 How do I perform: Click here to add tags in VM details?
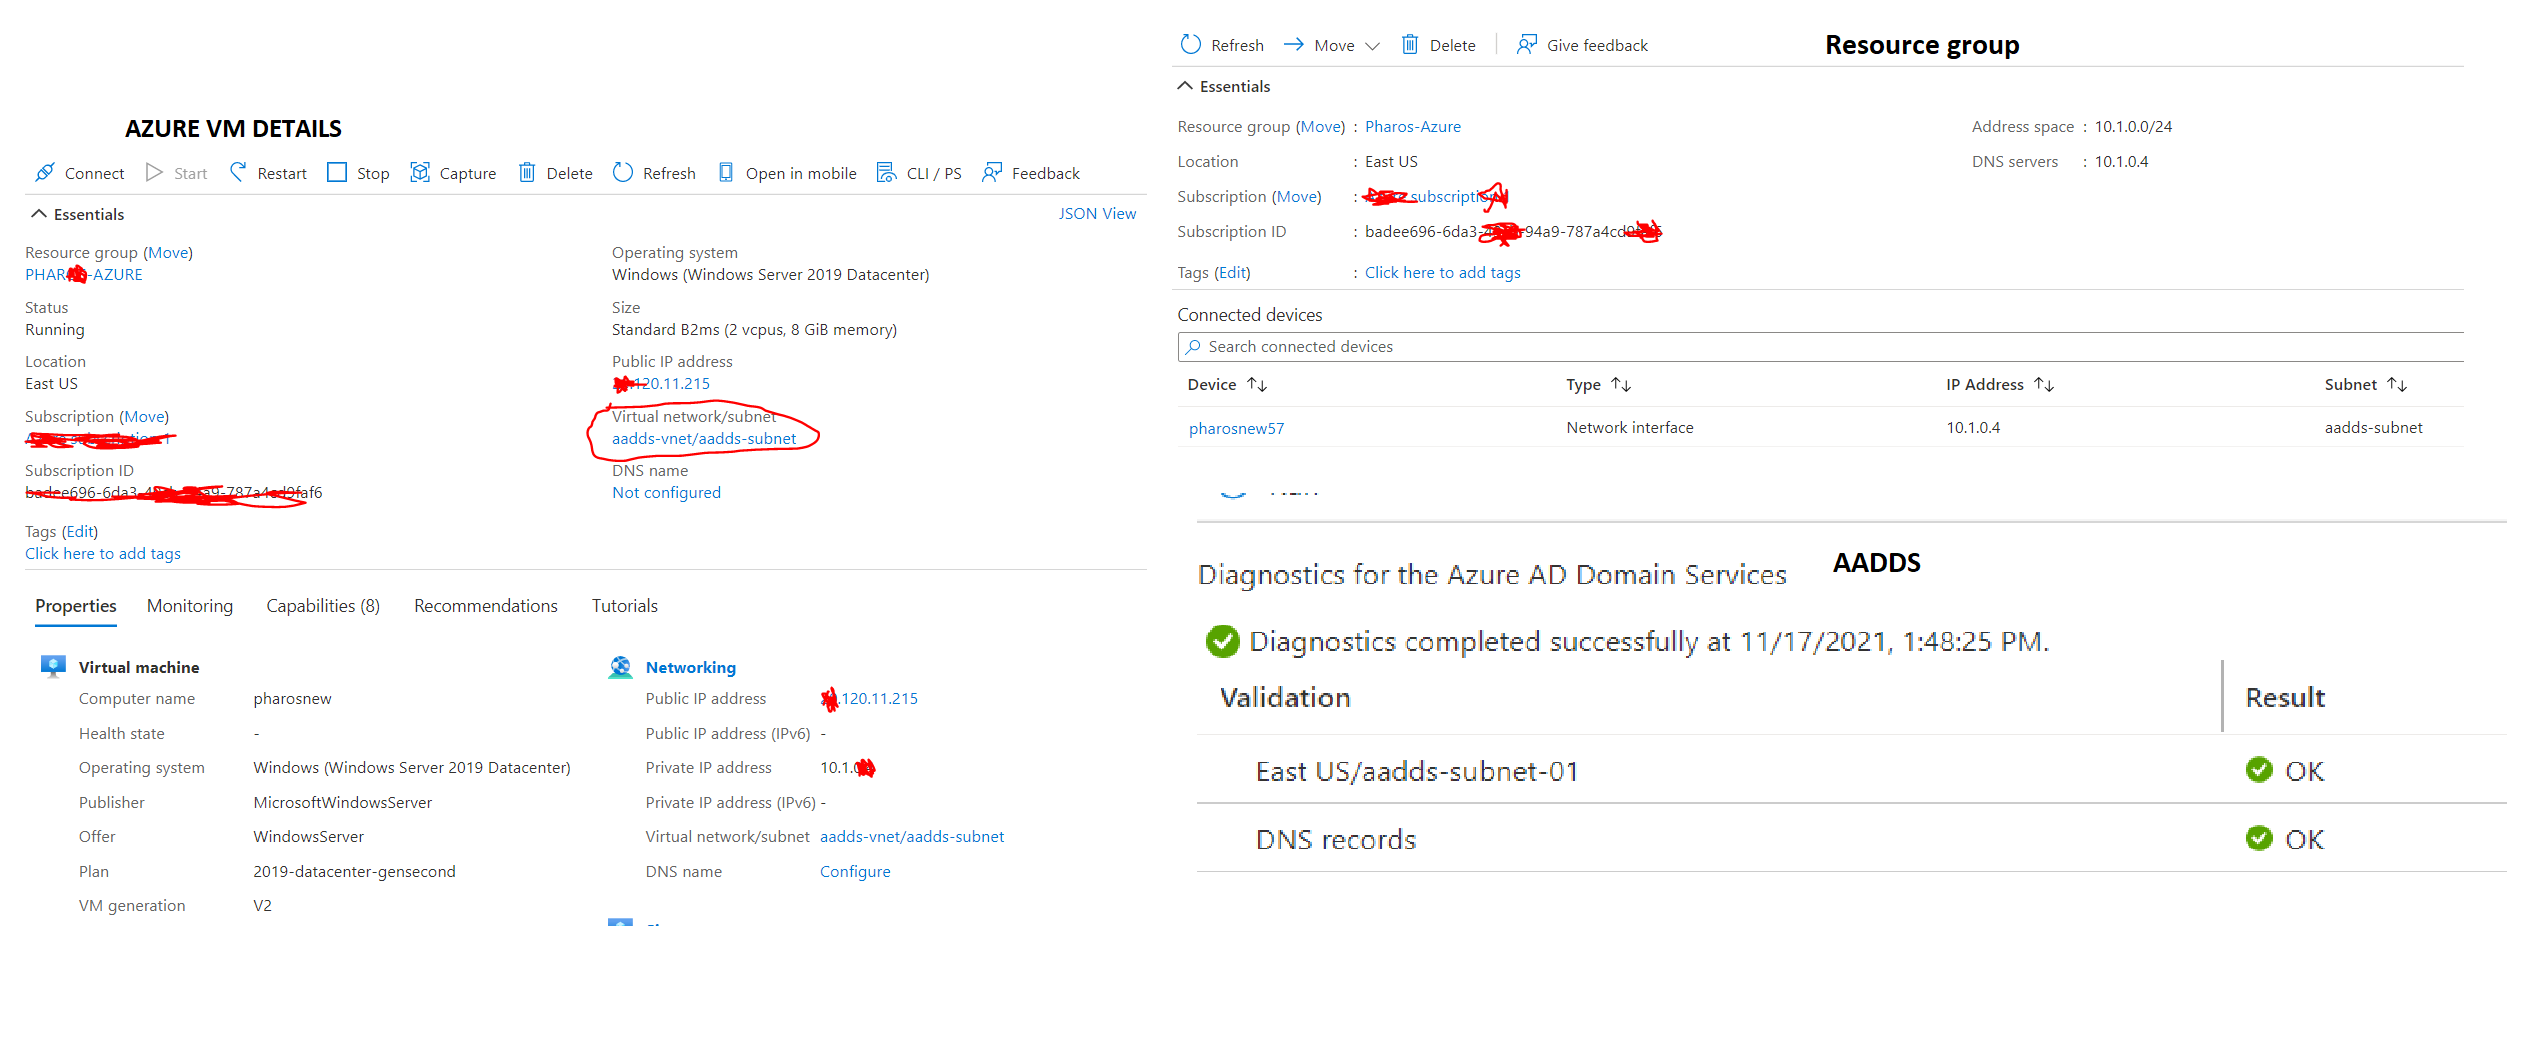[103, 554]
